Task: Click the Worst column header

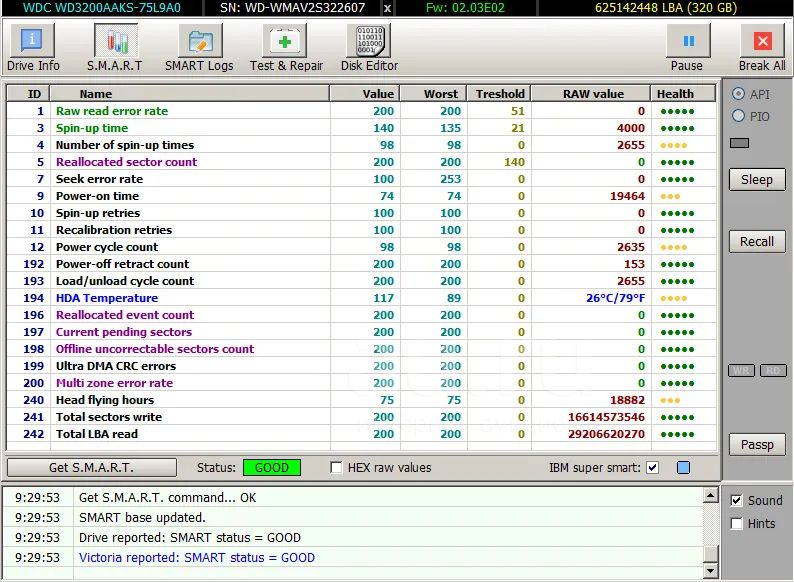Action: point(433,94)
